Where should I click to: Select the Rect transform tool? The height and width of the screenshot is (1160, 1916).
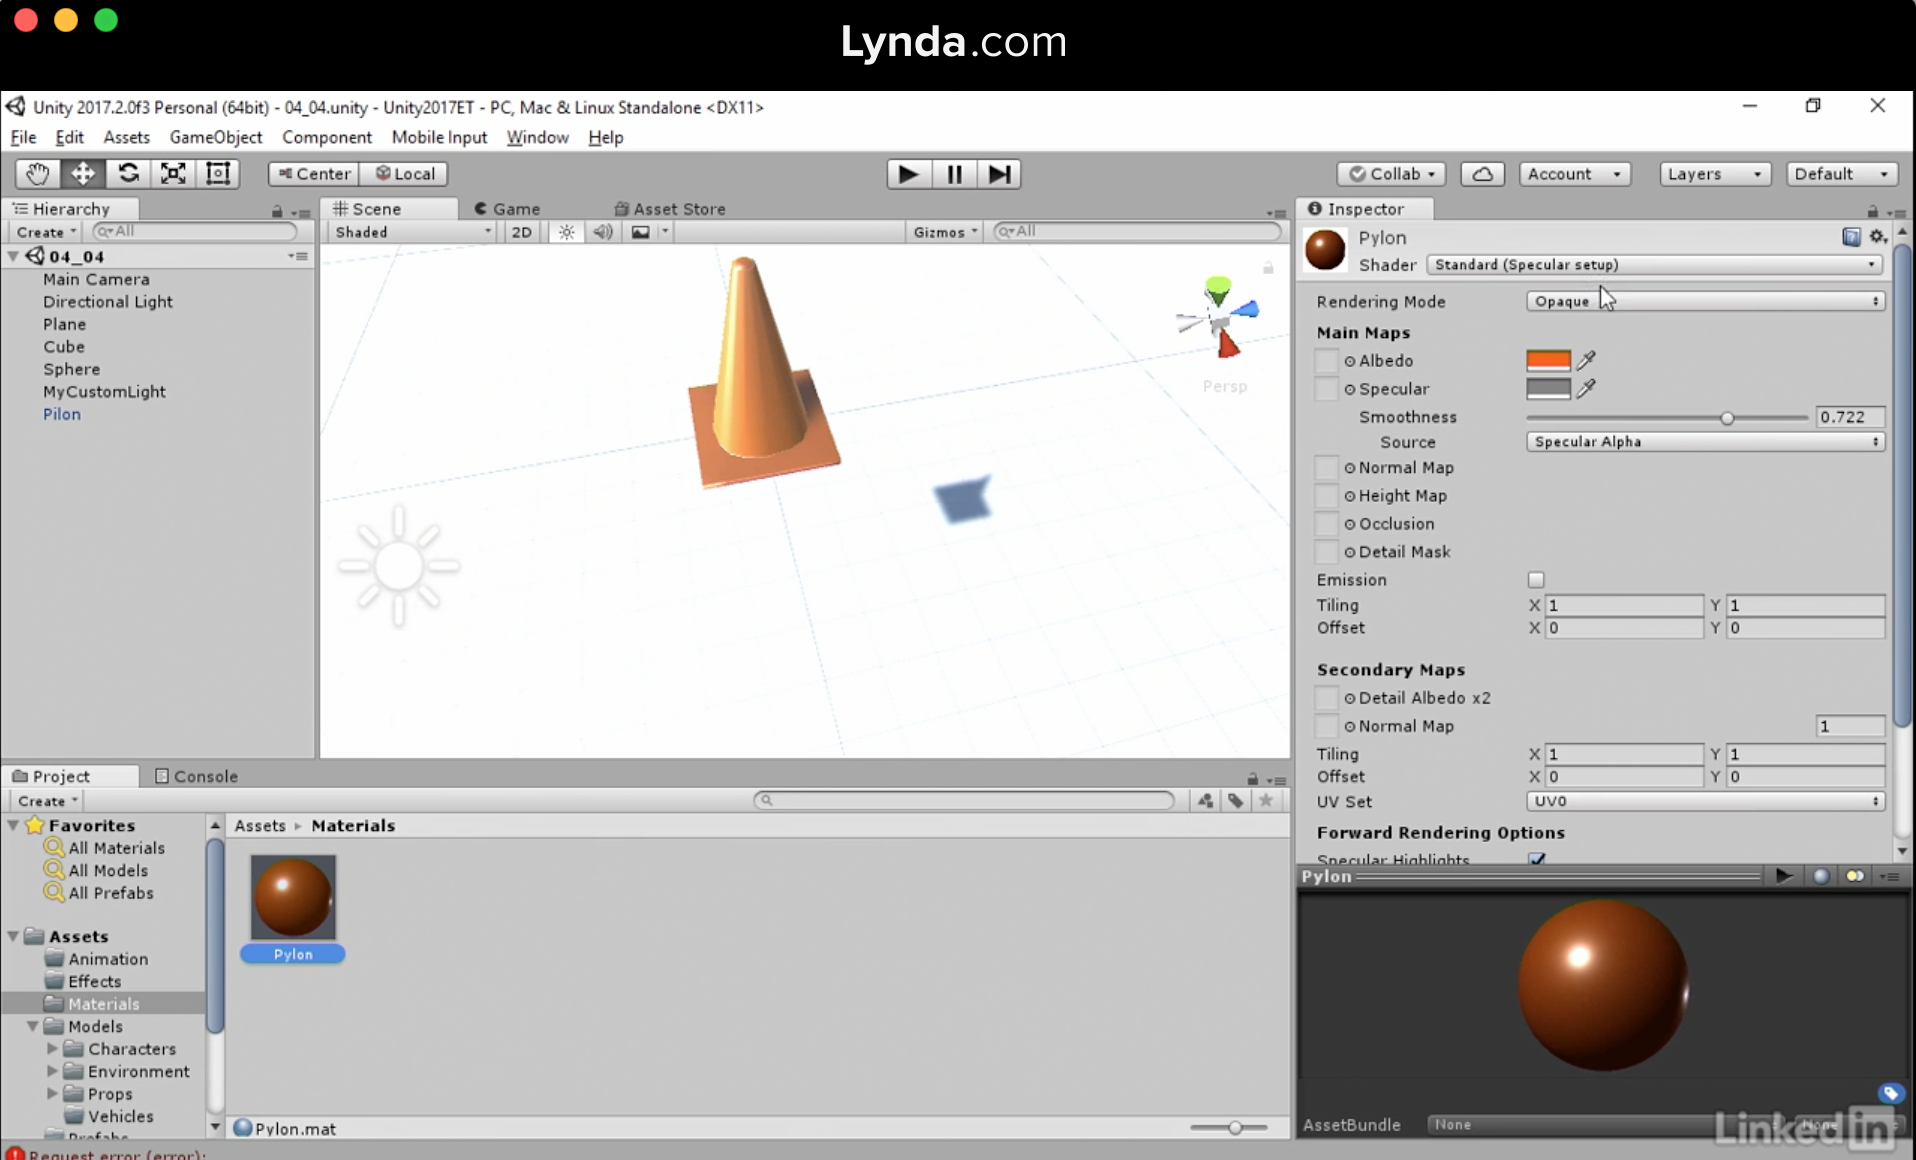coord(218,173)
